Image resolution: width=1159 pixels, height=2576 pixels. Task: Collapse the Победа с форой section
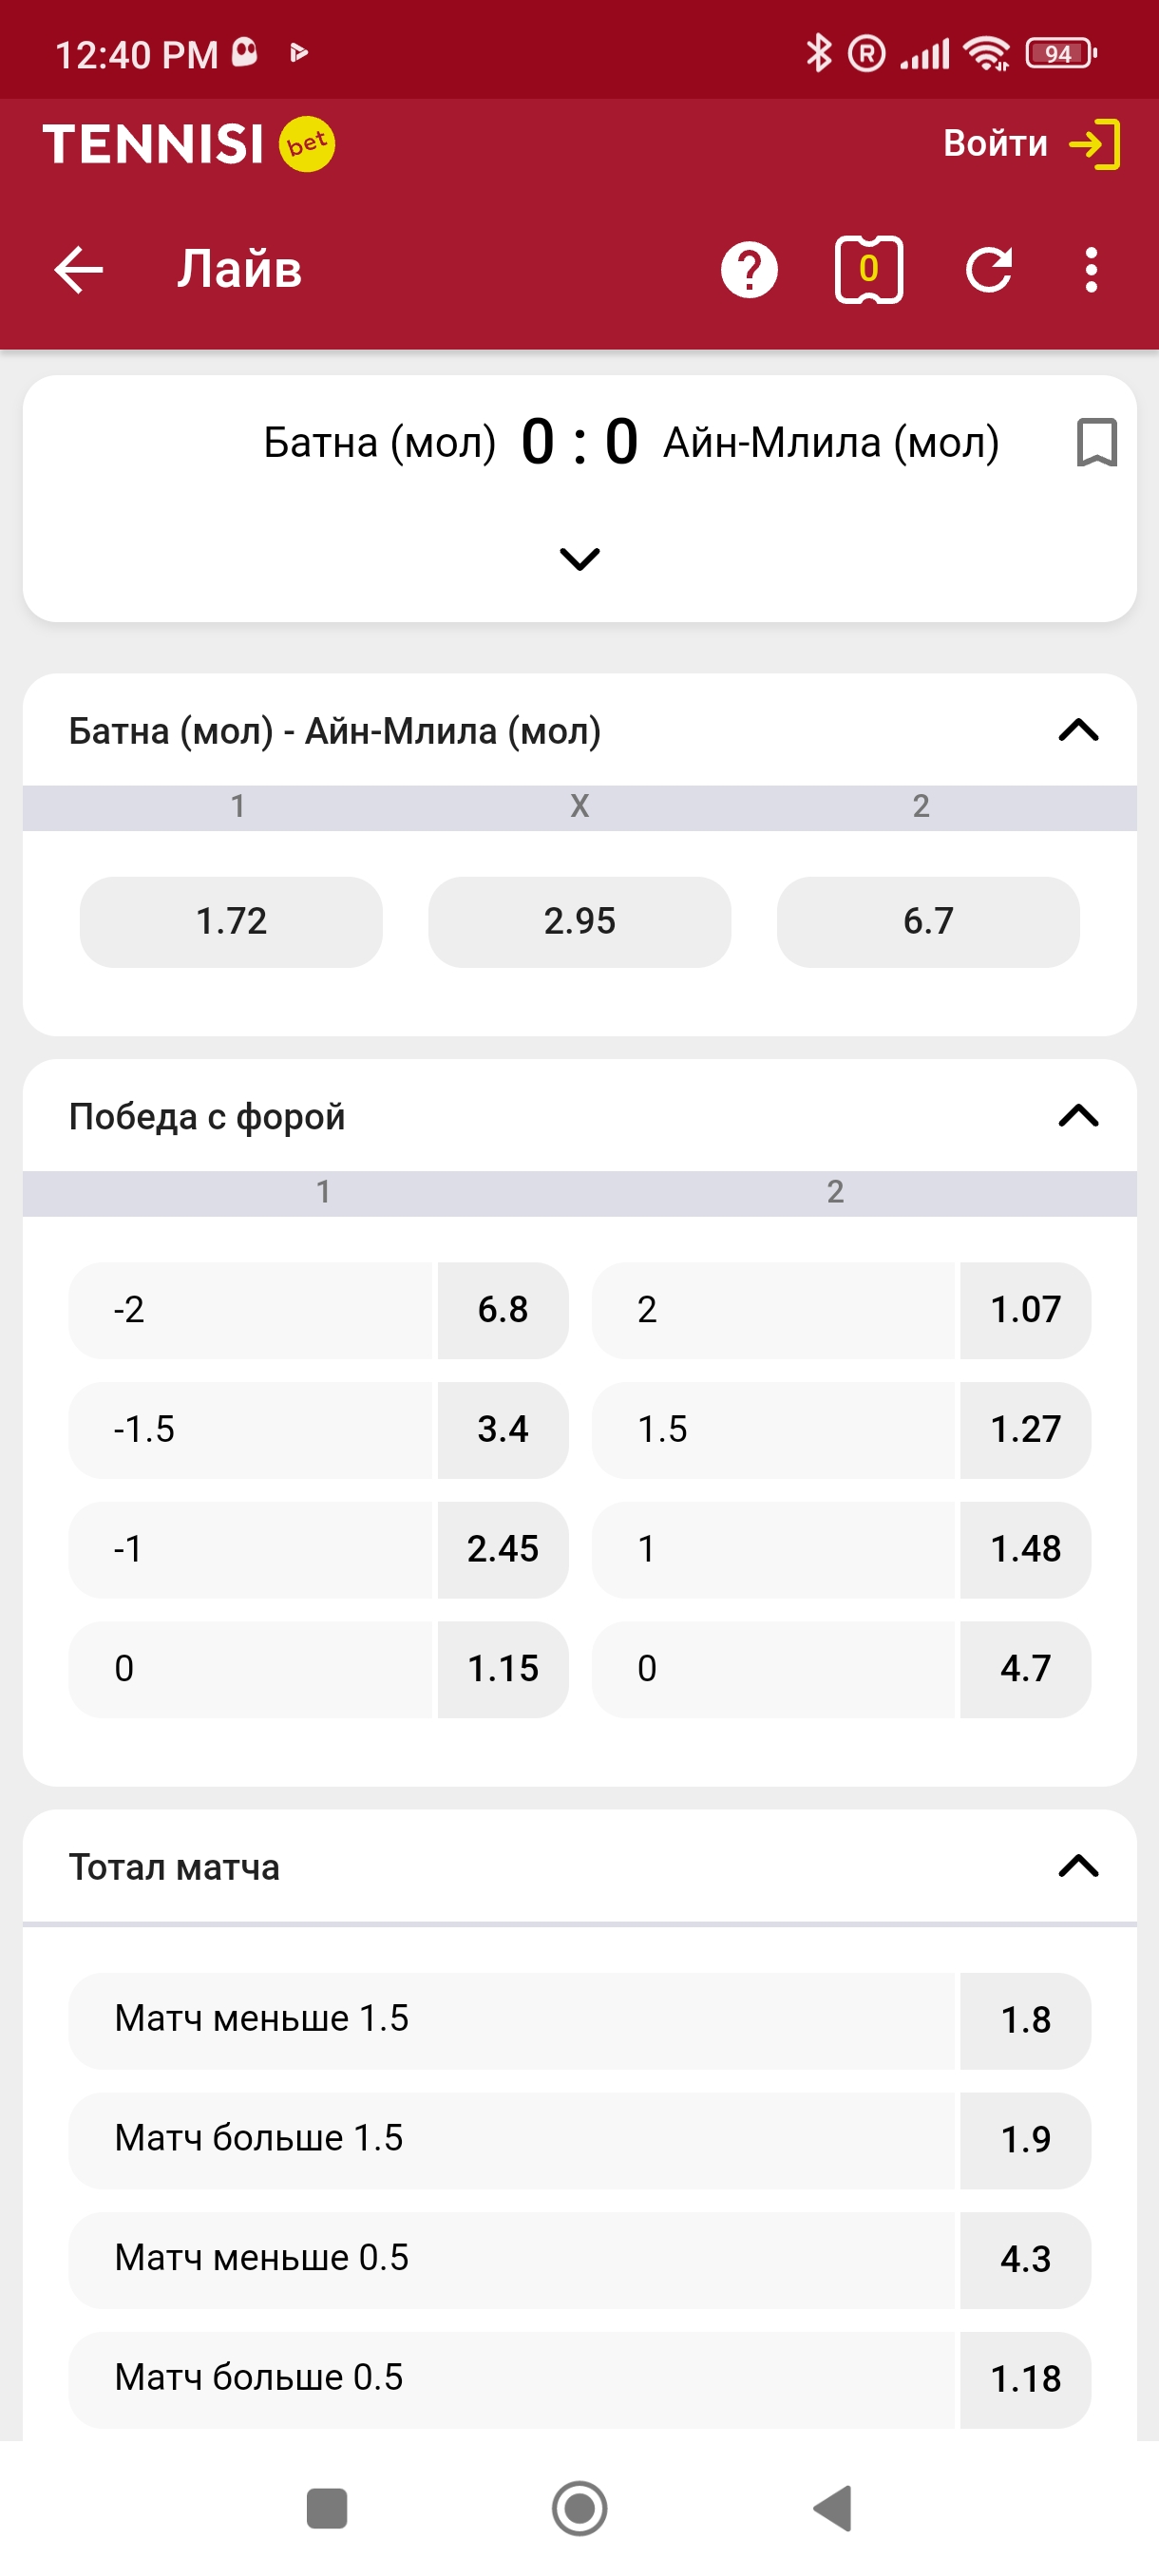[x=1078, y=1116]
